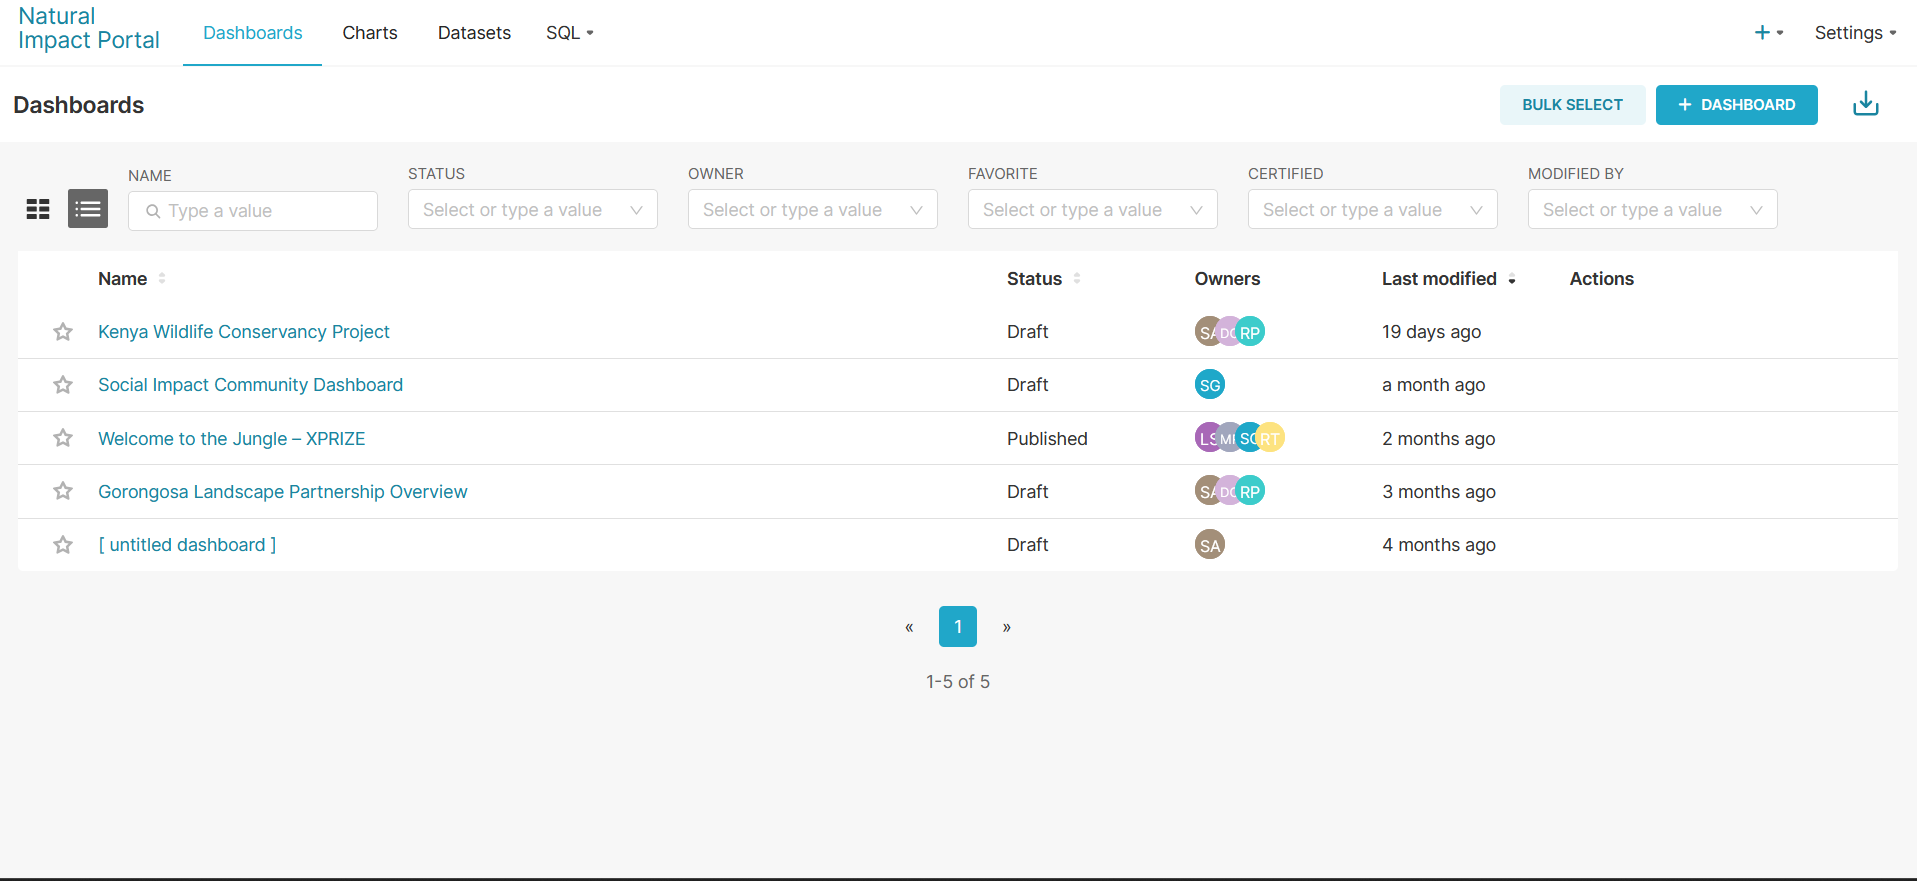The height and width of the screenshot is (881, 1917).
Task: Go to the Charts tab
Action: point(370,33)
